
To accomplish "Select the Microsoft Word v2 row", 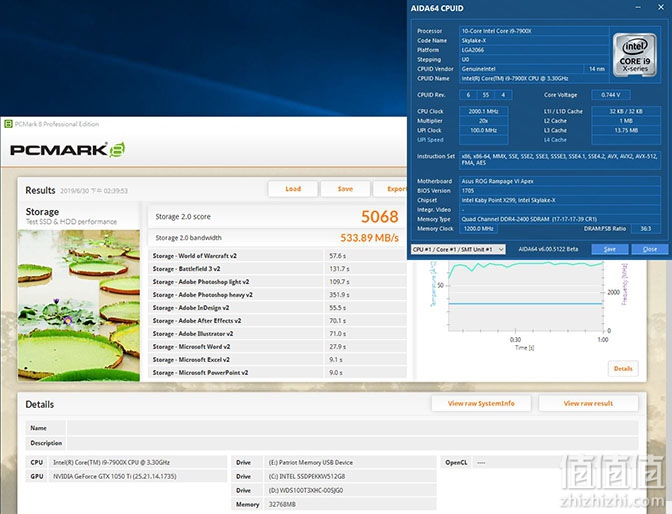I will click(277, 346).
